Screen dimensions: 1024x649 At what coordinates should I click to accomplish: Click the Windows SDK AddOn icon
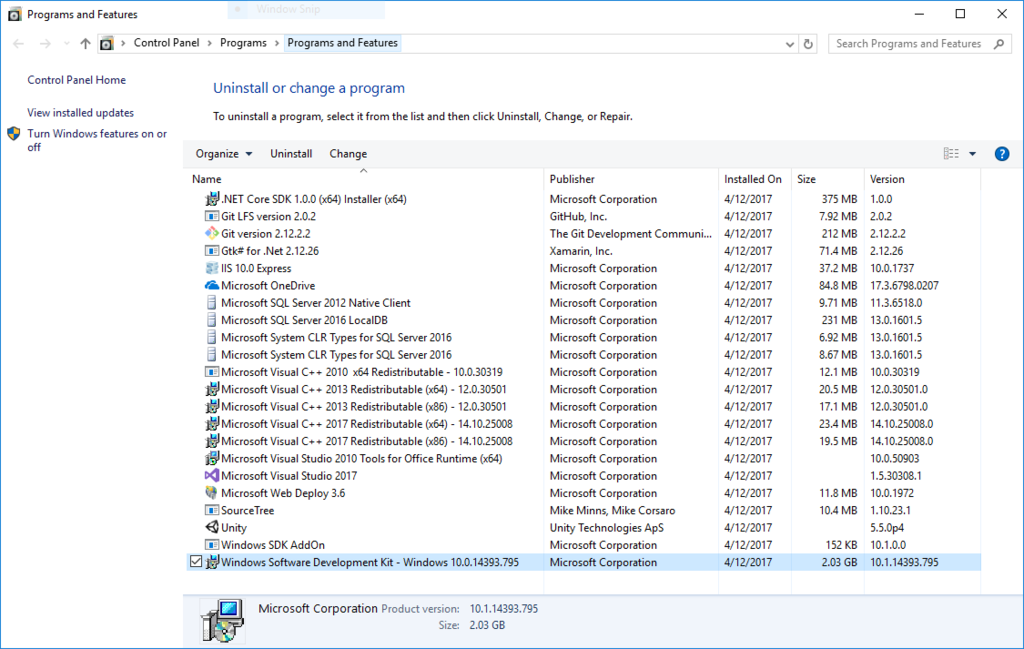click(x=212, y=545)
